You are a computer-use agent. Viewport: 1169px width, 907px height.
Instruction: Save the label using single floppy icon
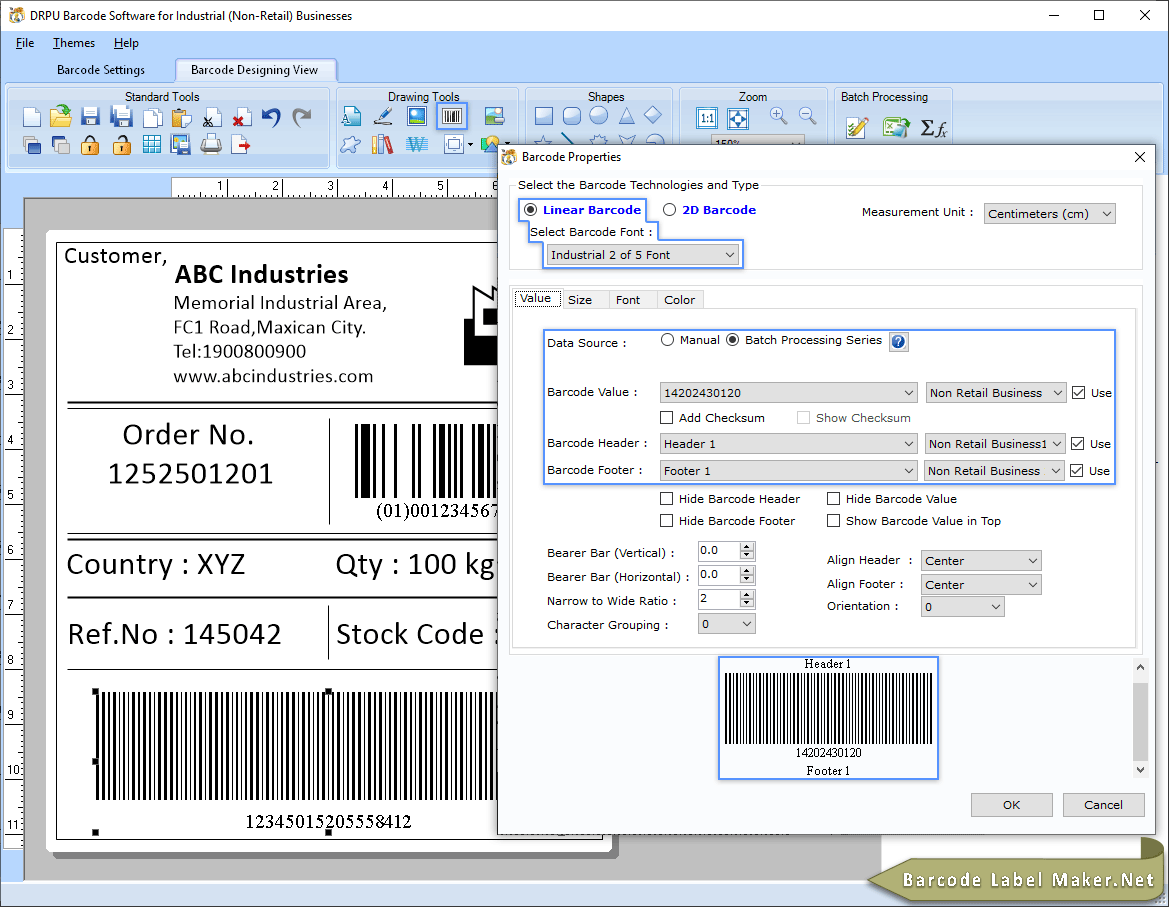click(90, 117)
